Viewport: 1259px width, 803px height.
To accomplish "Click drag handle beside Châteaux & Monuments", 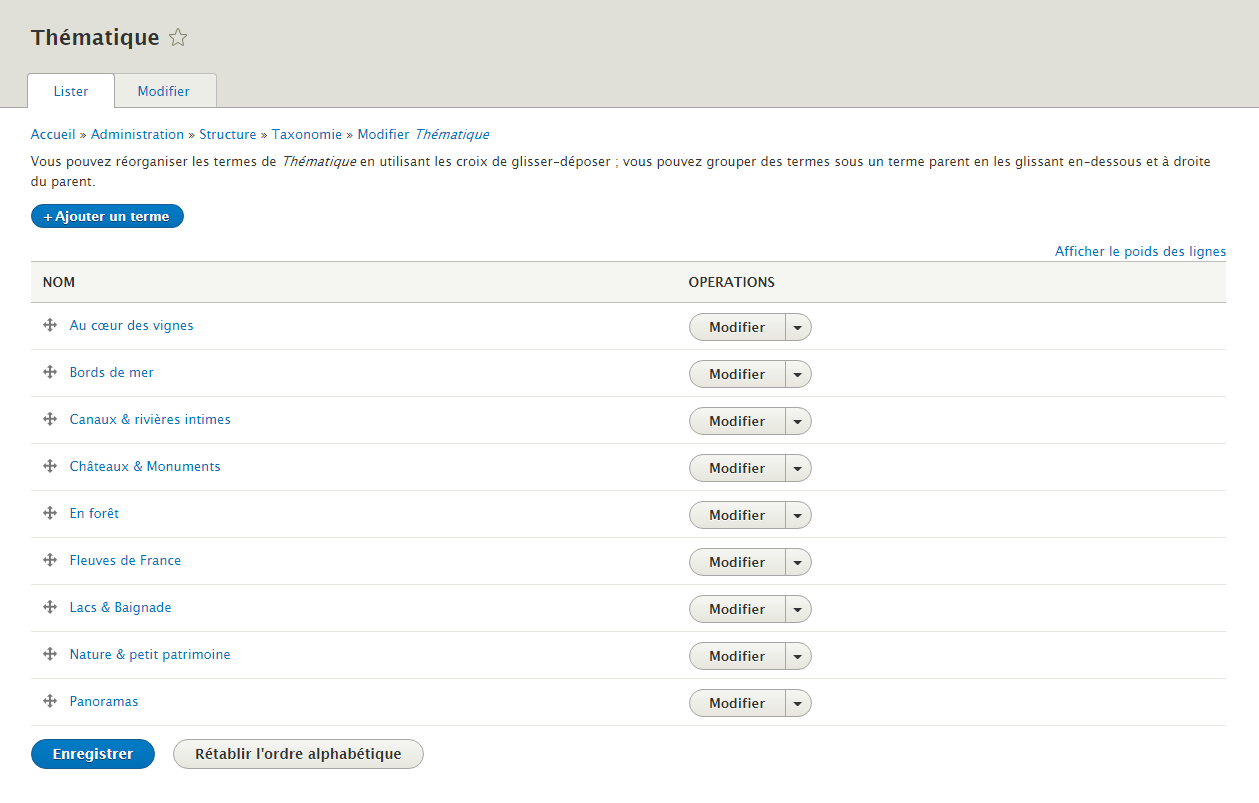I will coord(49,466).
